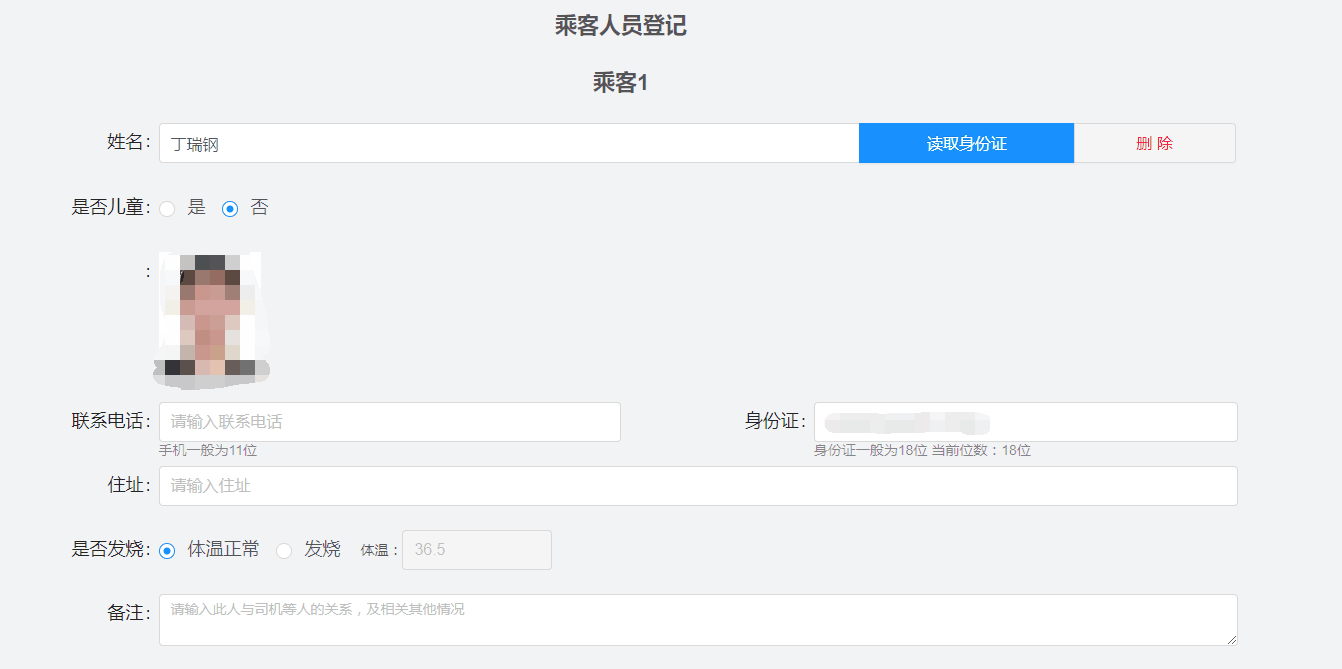The height and width of the screenshot is (669, 1342).
Task: Select 是 for 是否儿童
Action: pos(168,209)
